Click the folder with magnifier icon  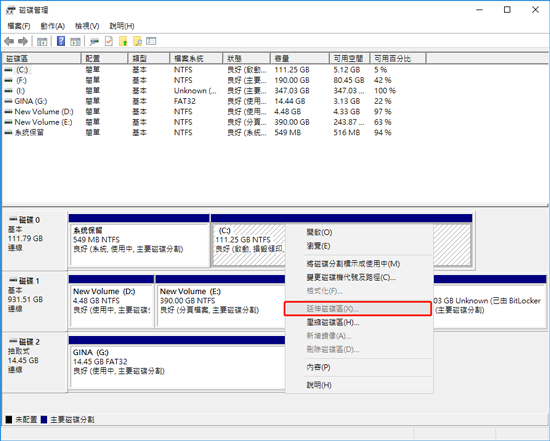pos(138,41)
